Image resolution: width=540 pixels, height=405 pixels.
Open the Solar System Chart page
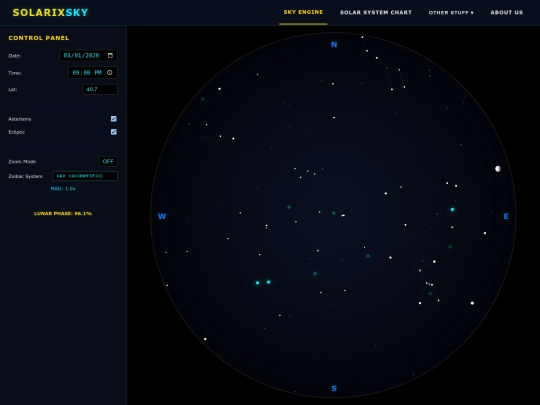(376, 12)
